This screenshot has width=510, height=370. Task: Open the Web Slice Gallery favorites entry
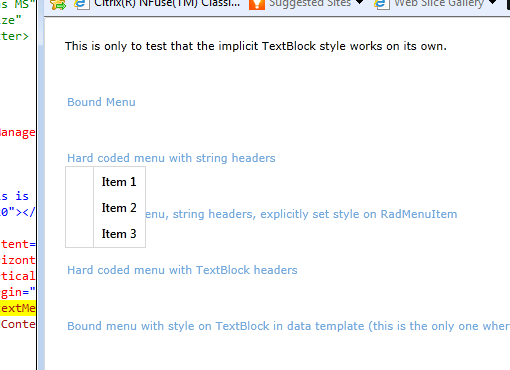439,4
